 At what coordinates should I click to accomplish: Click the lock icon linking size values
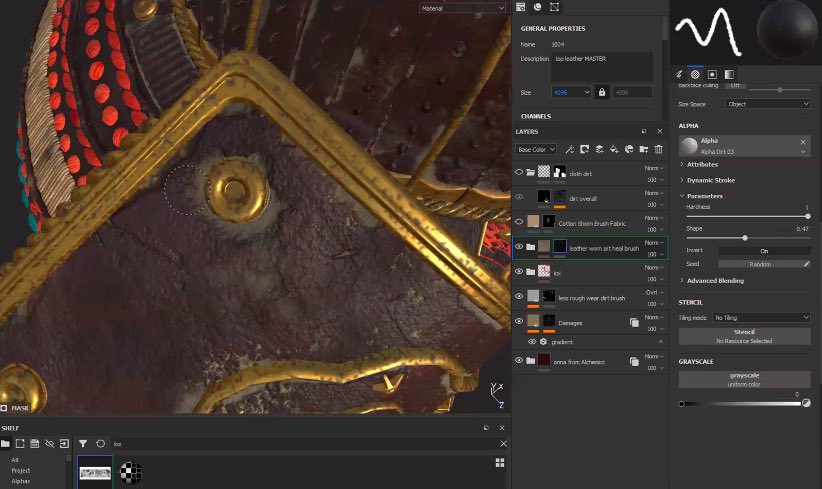[x=602, y=92]
